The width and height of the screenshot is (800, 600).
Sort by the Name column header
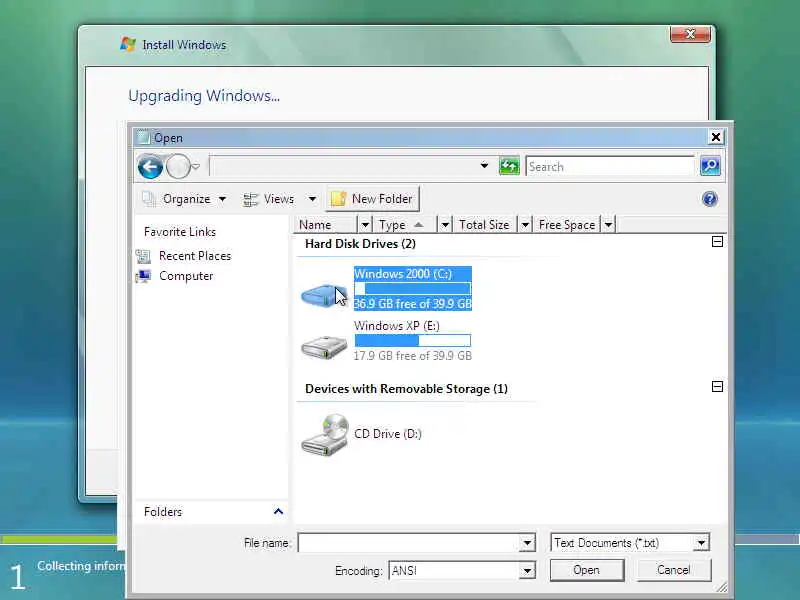326,224
